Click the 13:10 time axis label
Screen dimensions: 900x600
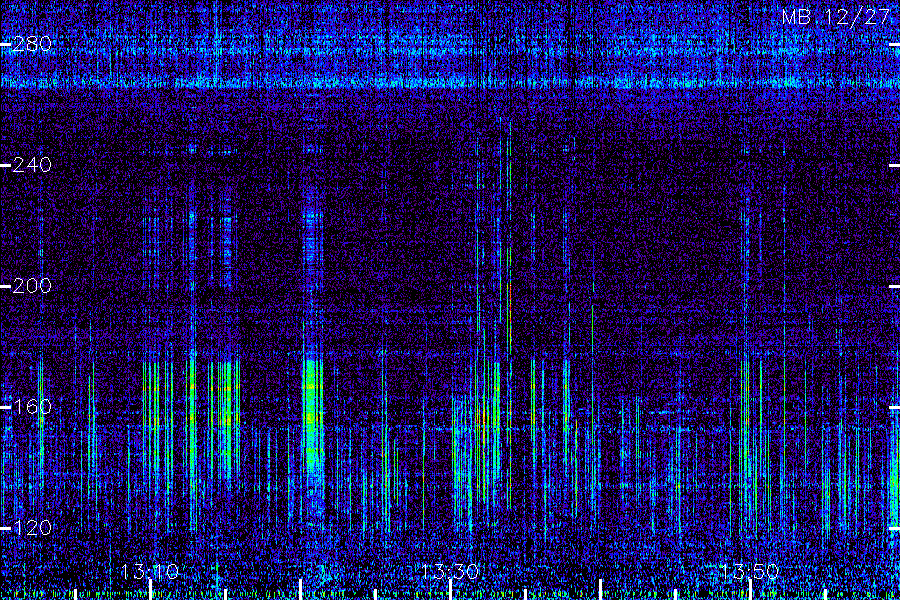pos(150,572)
